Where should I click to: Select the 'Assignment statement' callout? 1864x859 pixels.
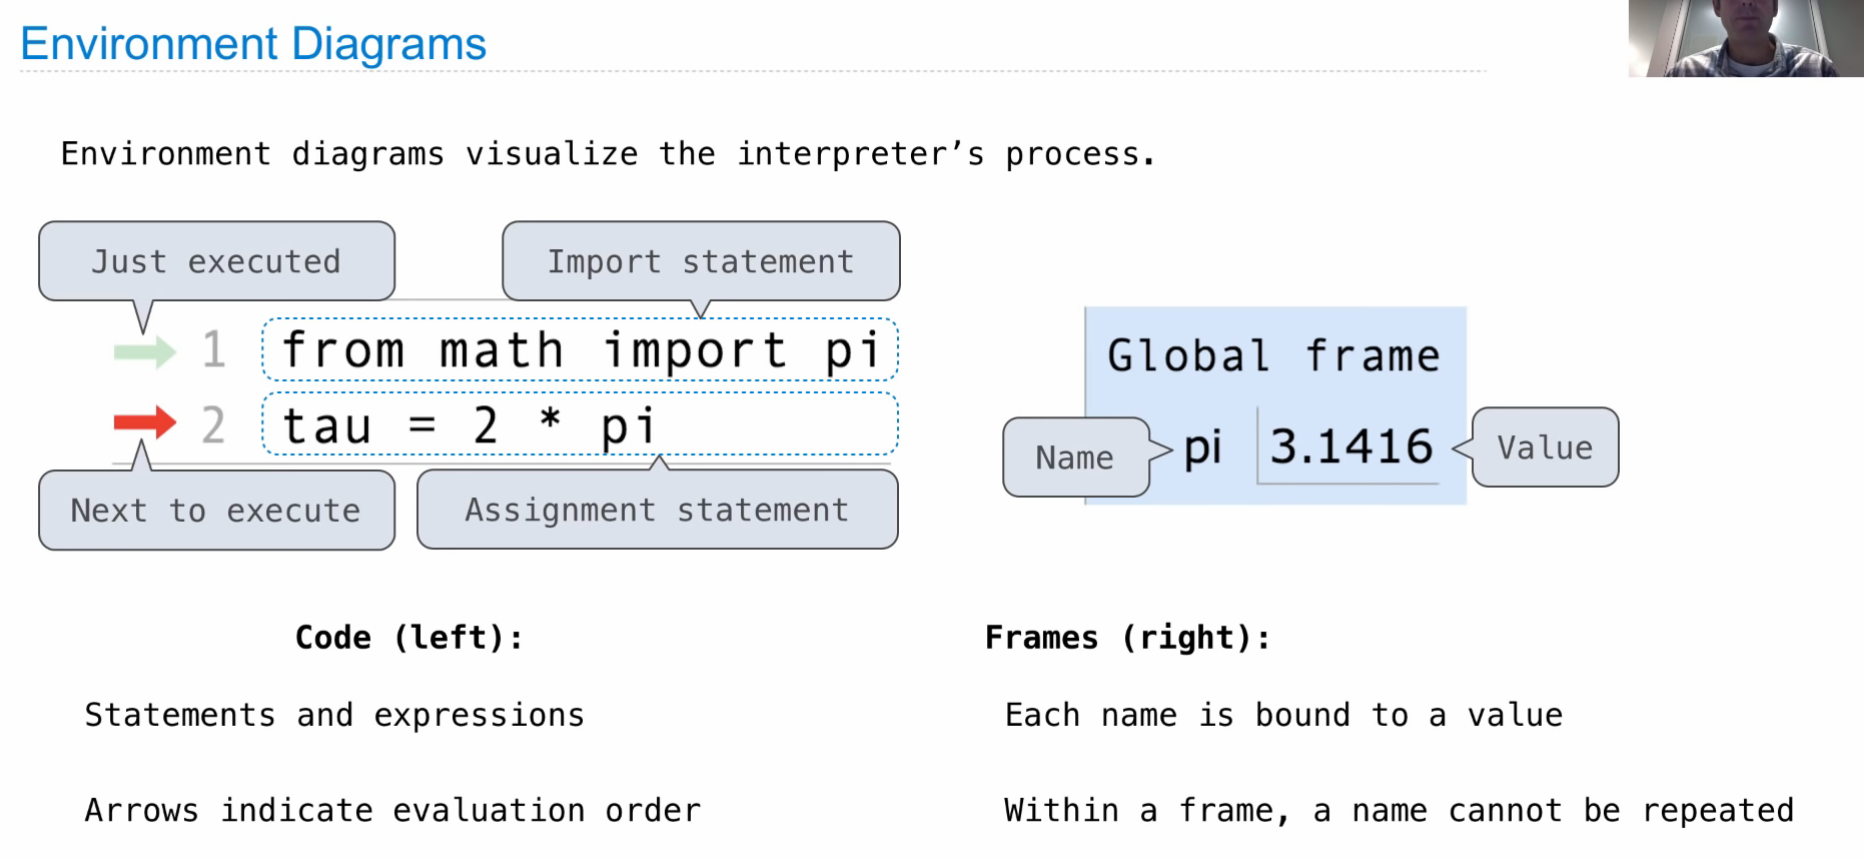pos(656,510)
